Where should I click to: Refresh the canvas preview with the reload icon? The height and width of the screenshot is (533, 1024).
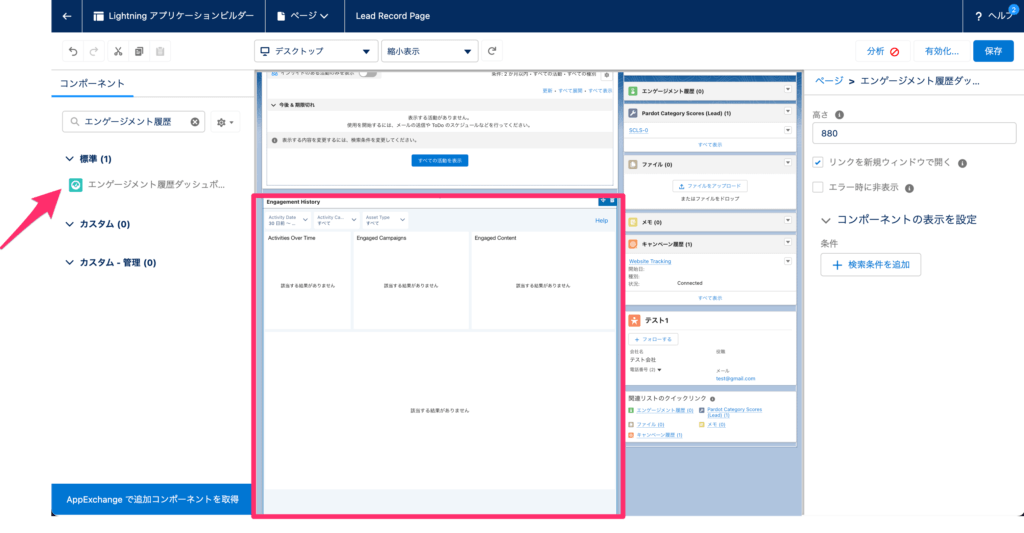click(x=492, y=51)
